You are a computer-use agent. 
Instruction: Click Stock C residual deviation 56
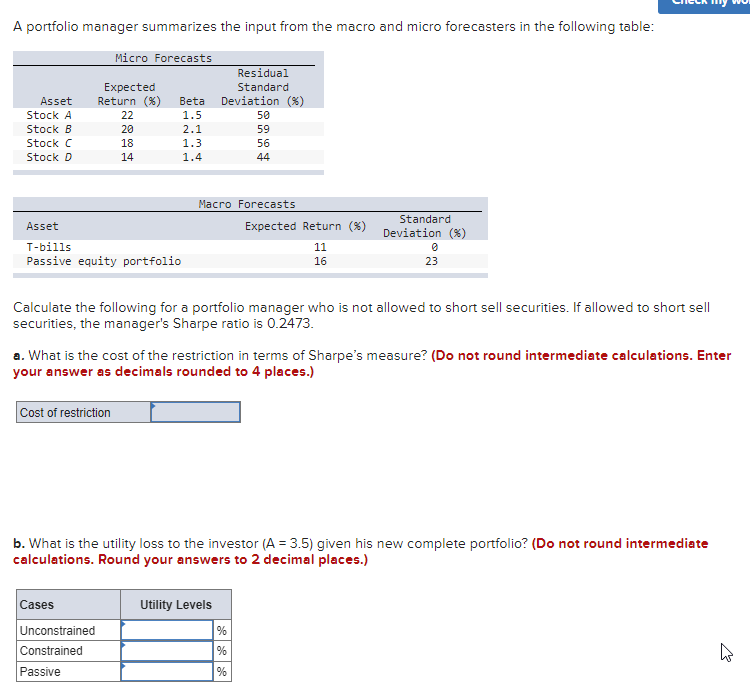[263, 143]
